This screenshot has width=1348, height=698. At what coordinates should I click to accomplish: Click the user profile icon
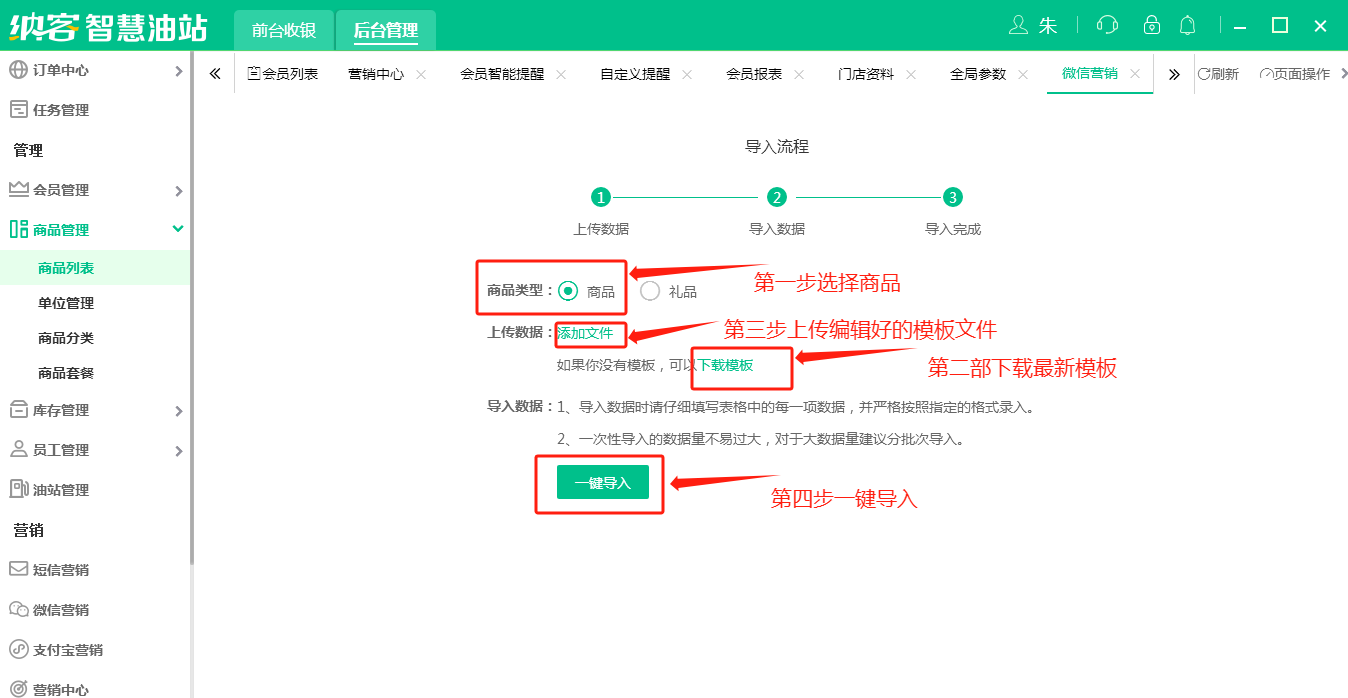[x=1019, y=25]
